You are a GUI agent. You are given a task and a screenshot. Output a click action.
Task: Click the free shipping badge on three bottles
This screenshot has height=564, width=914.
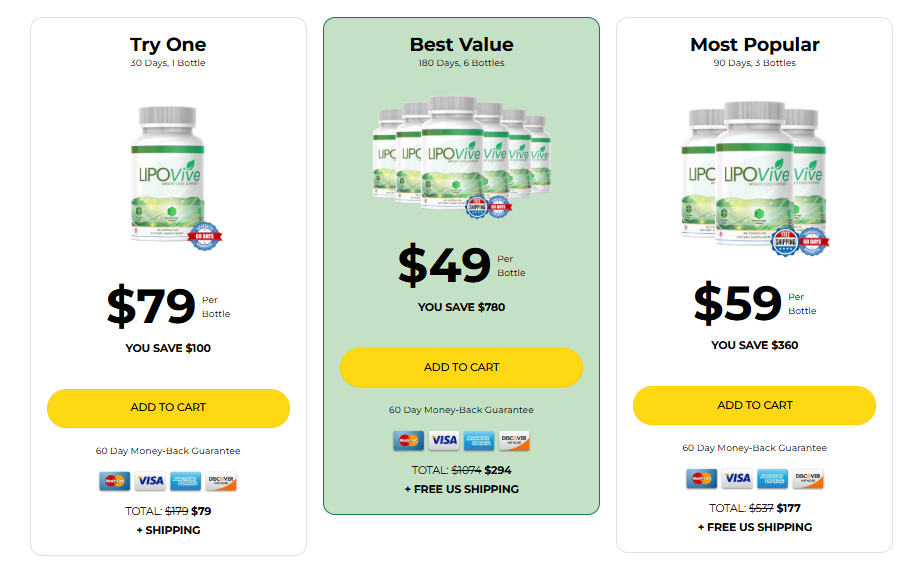pos(785,242)
